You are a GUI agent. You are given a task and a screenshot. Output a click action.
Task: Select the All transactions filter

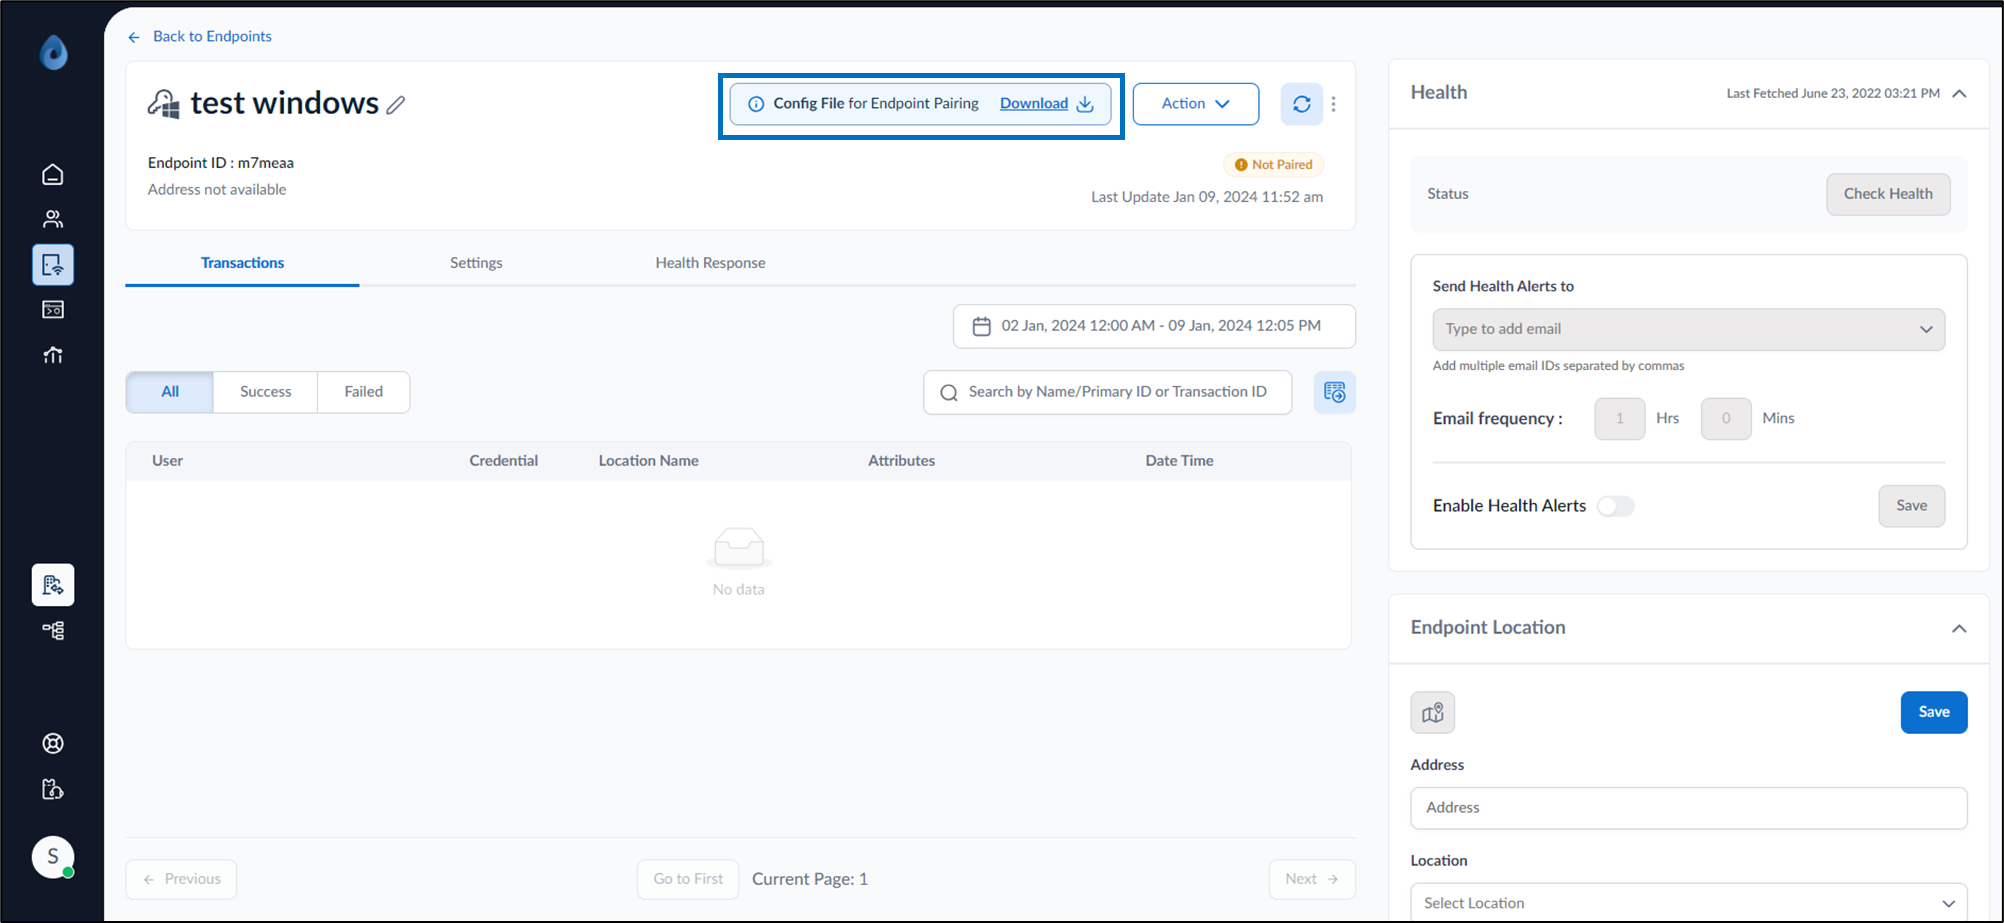pyautogui.click(x=170, y=392)
